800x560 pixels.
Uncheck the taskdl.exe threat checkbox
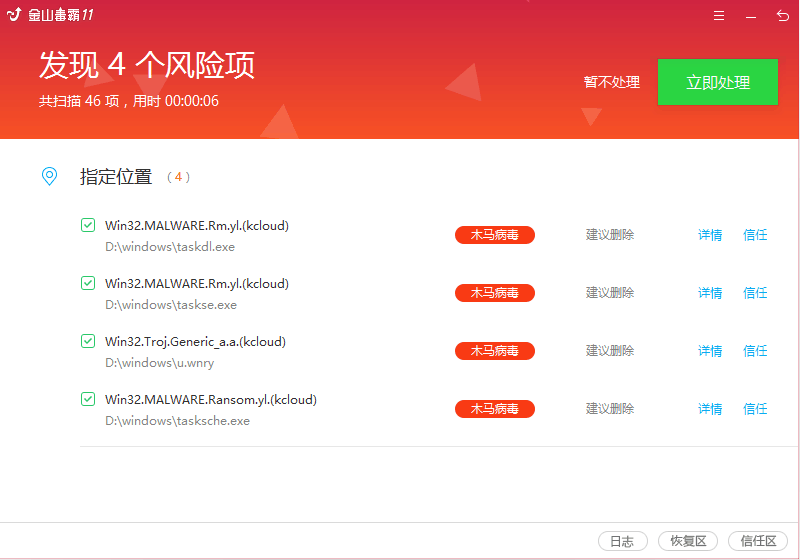coord(88,225)
